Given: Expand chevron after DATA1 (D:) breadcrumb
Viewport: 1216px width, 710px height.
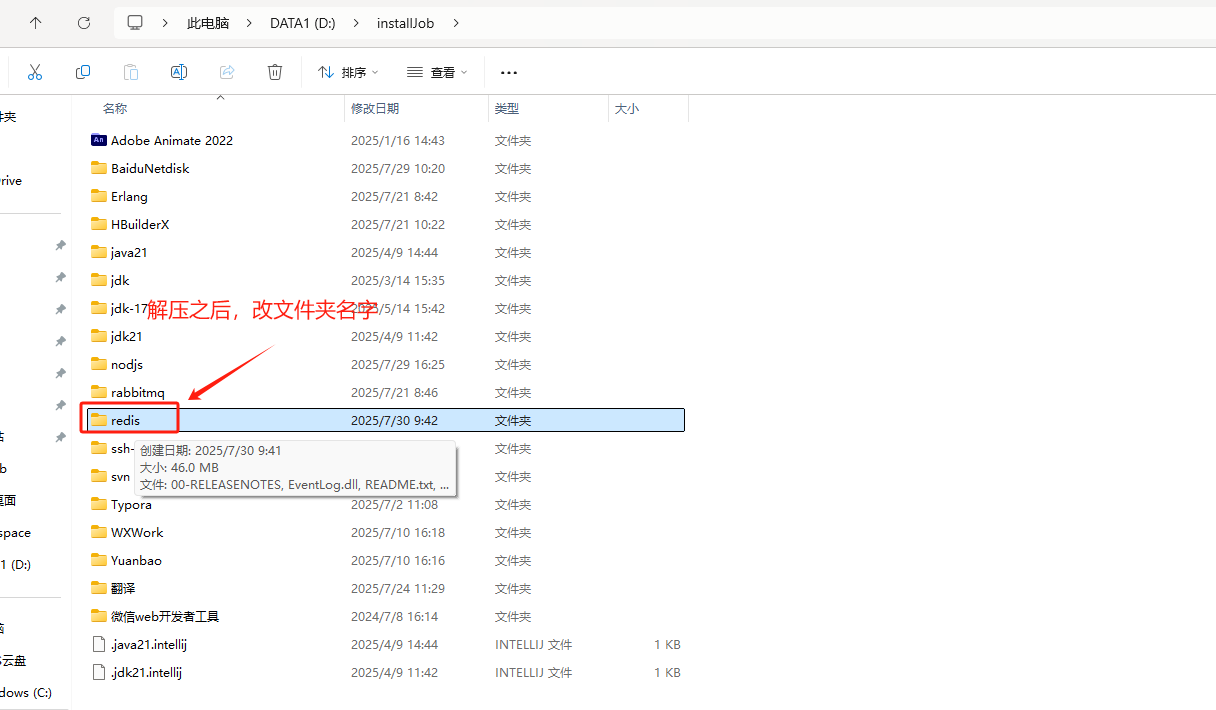Looking at the screenshot, I should [x=355, y=22].
